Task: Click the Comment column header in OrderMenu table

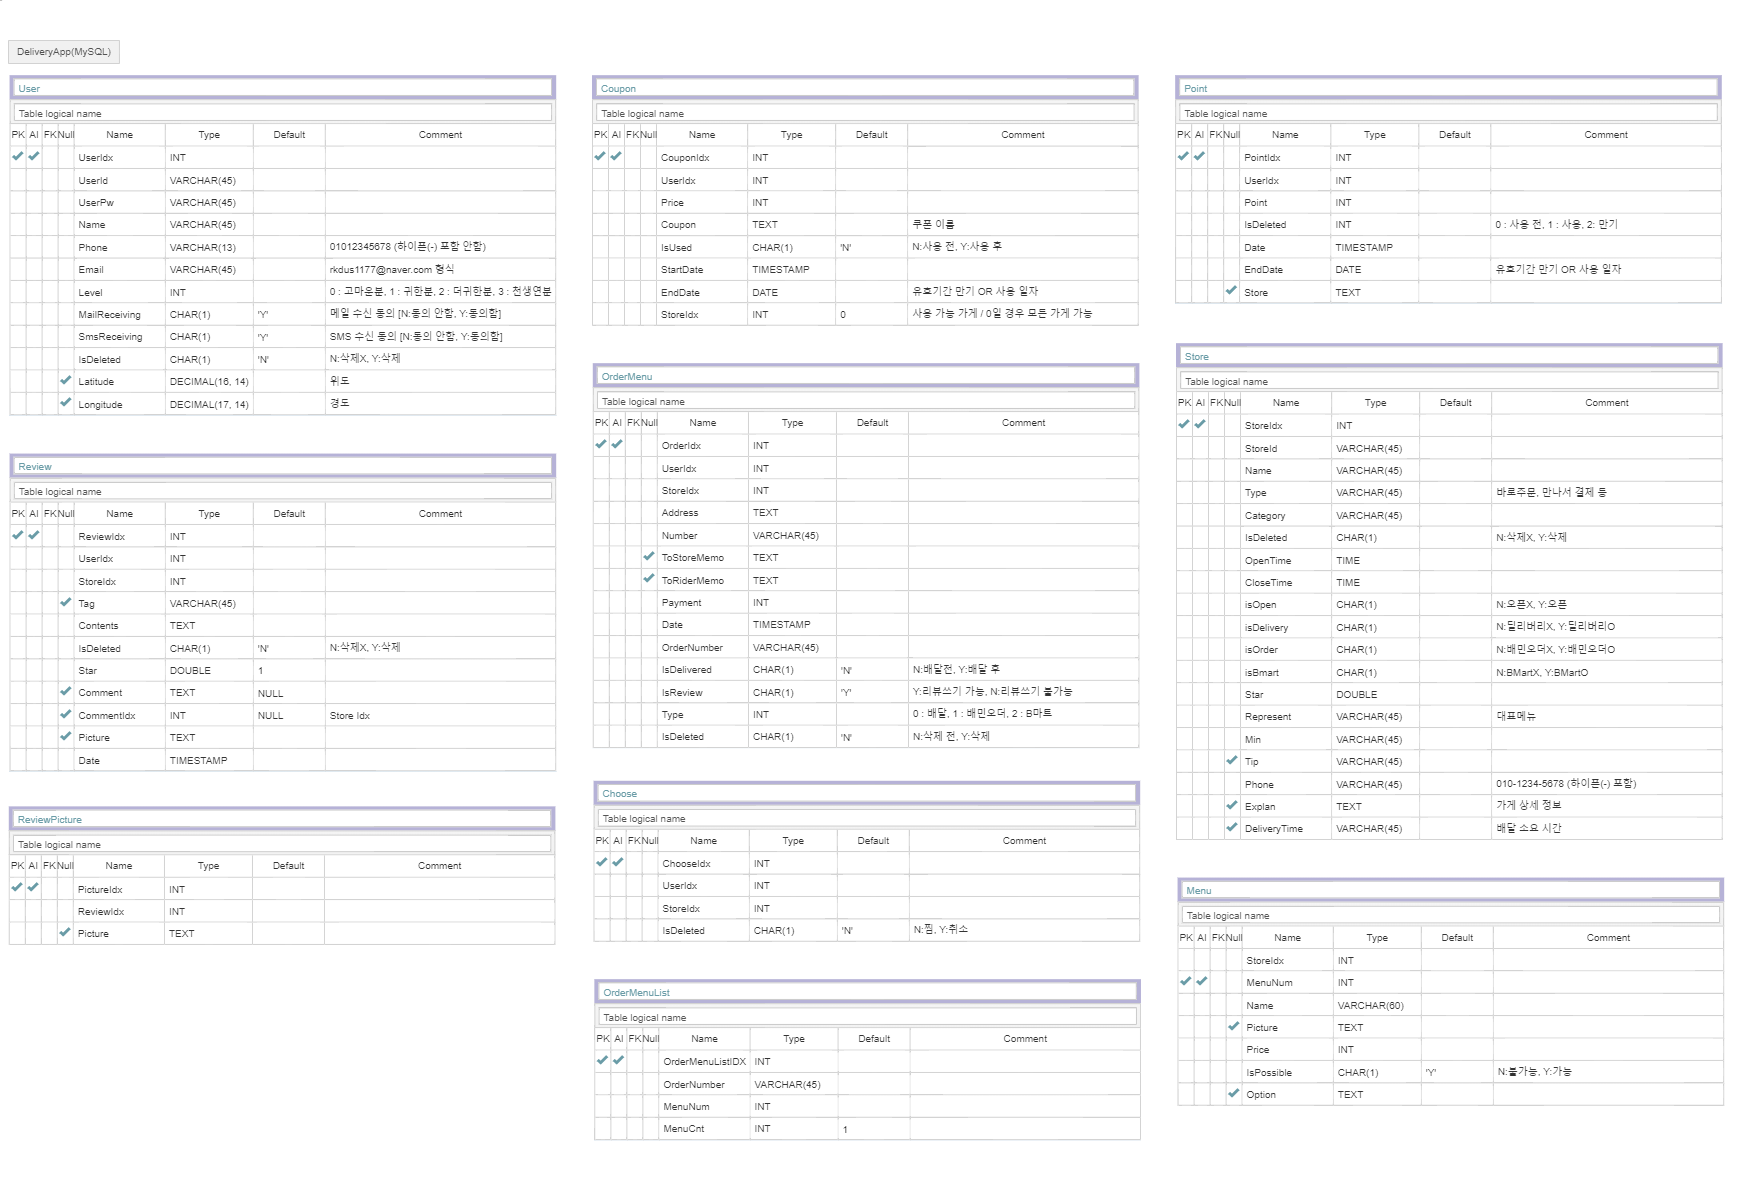Action: point(1023,423)
